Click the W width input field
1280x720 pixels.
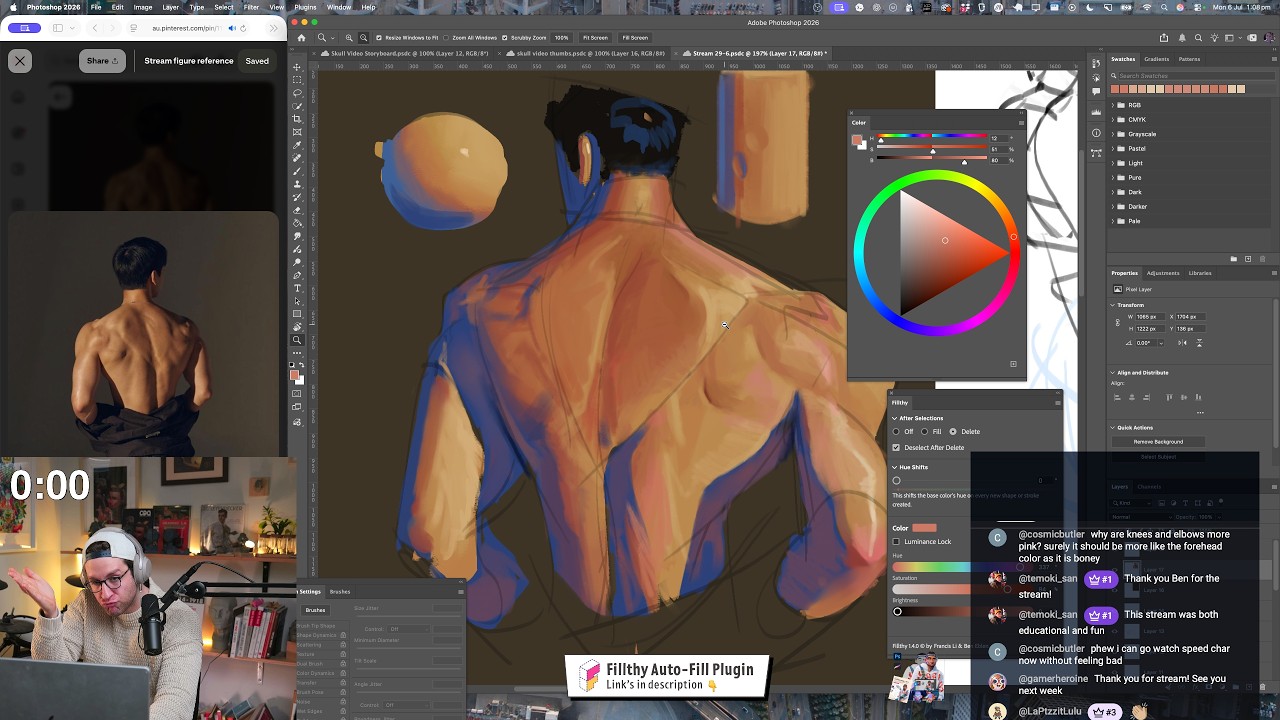[1150, 317]
